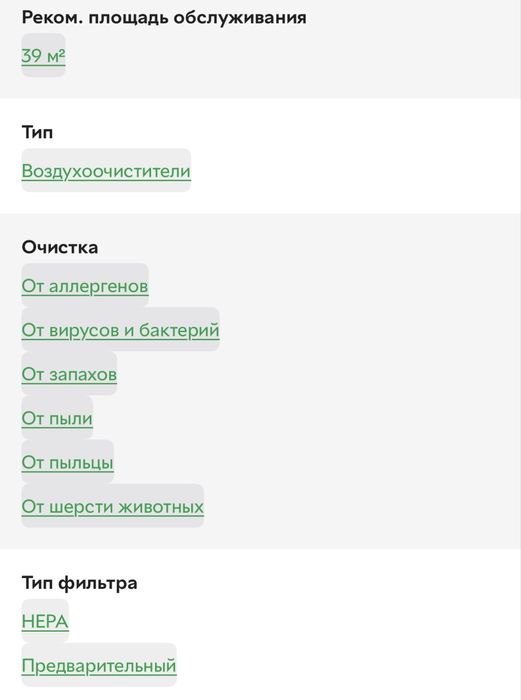Follow the От пыльцы link

click(67, 462)
